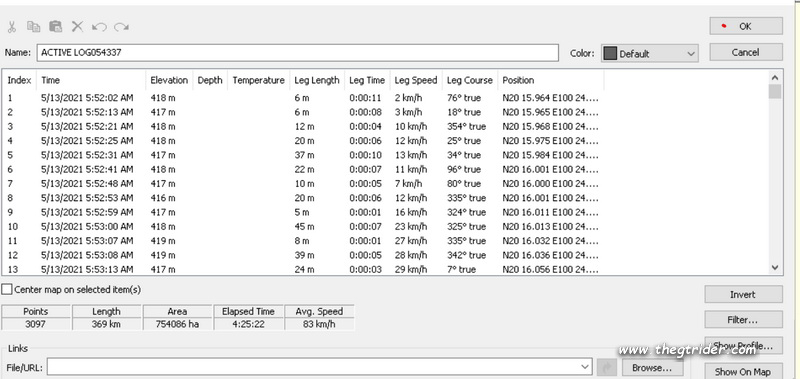Click the Copy icon in toolbar
The width and height of the screenshot is (800, 379).
(x=34, y=27)
